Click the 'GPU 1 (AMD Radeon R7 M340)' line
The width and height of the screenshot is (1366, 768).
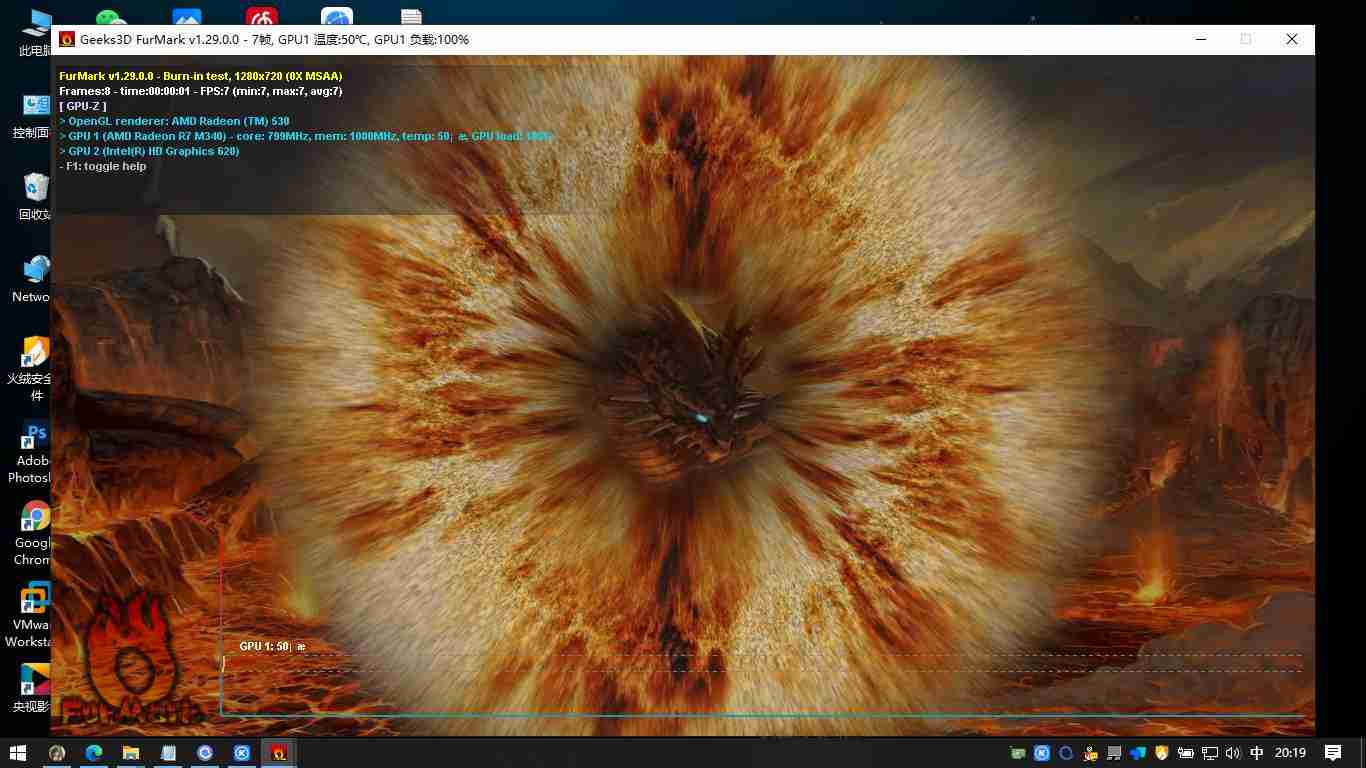pos(305,136)
